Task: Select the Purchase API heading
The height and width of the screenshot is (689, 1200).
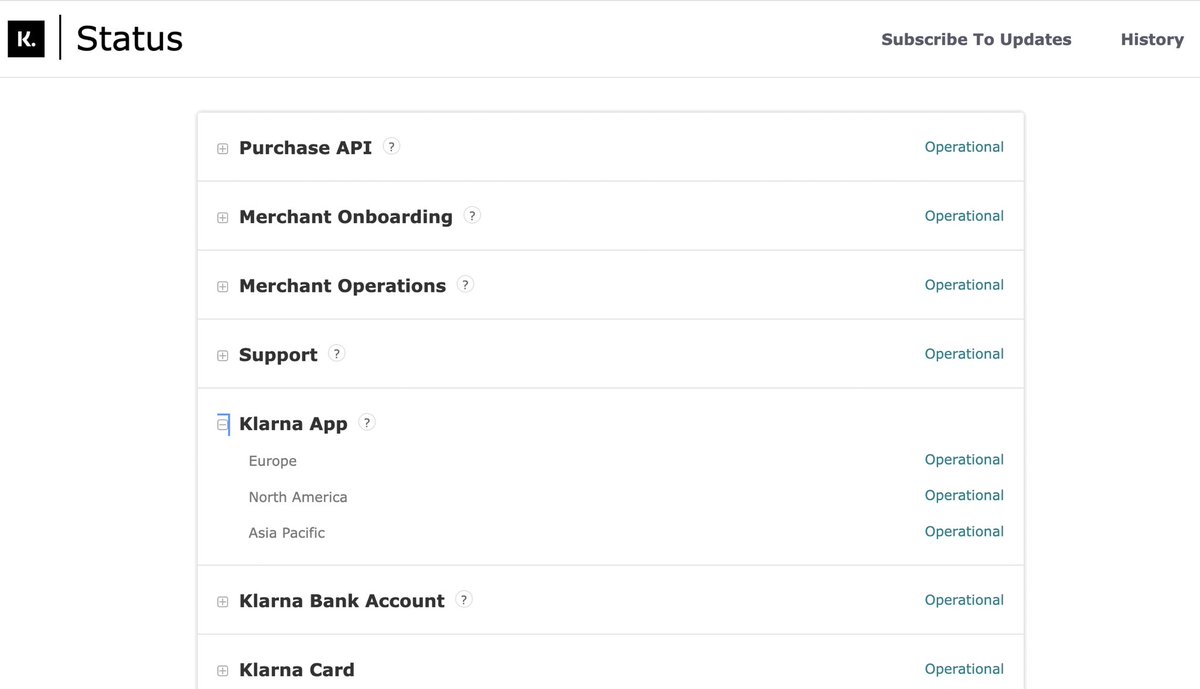Action: click(x=305, y=148)
